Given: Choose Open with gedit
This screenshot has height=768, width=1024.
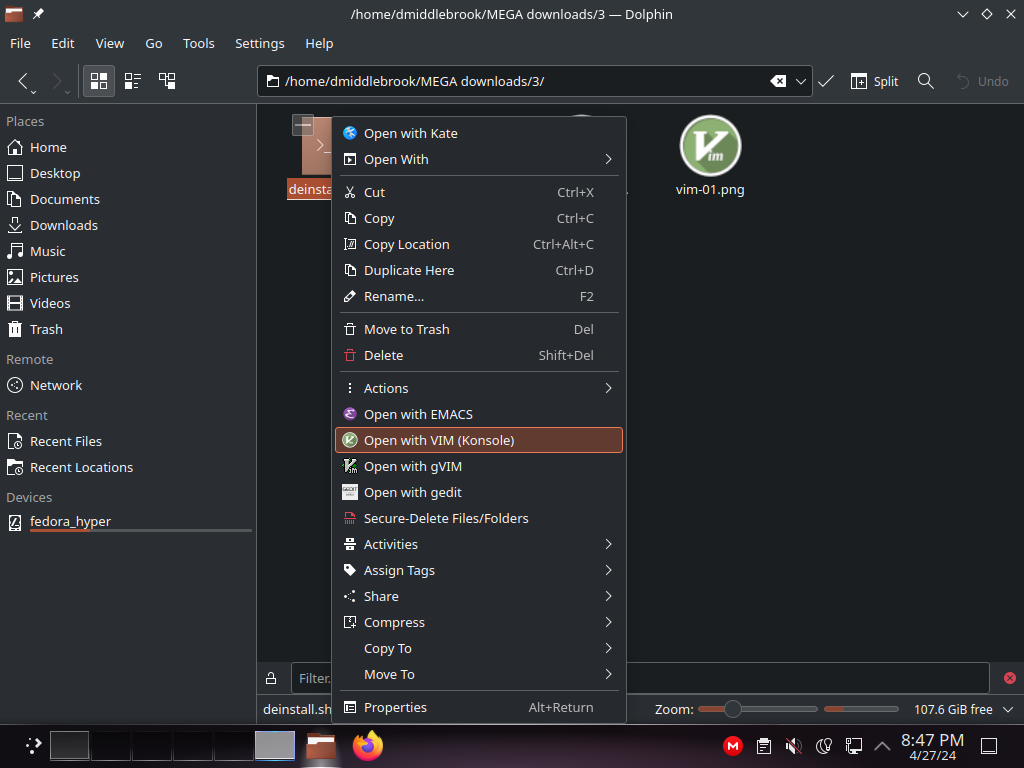Looking at the screenshot, I should pyautogui.click(x=479, y=492).
